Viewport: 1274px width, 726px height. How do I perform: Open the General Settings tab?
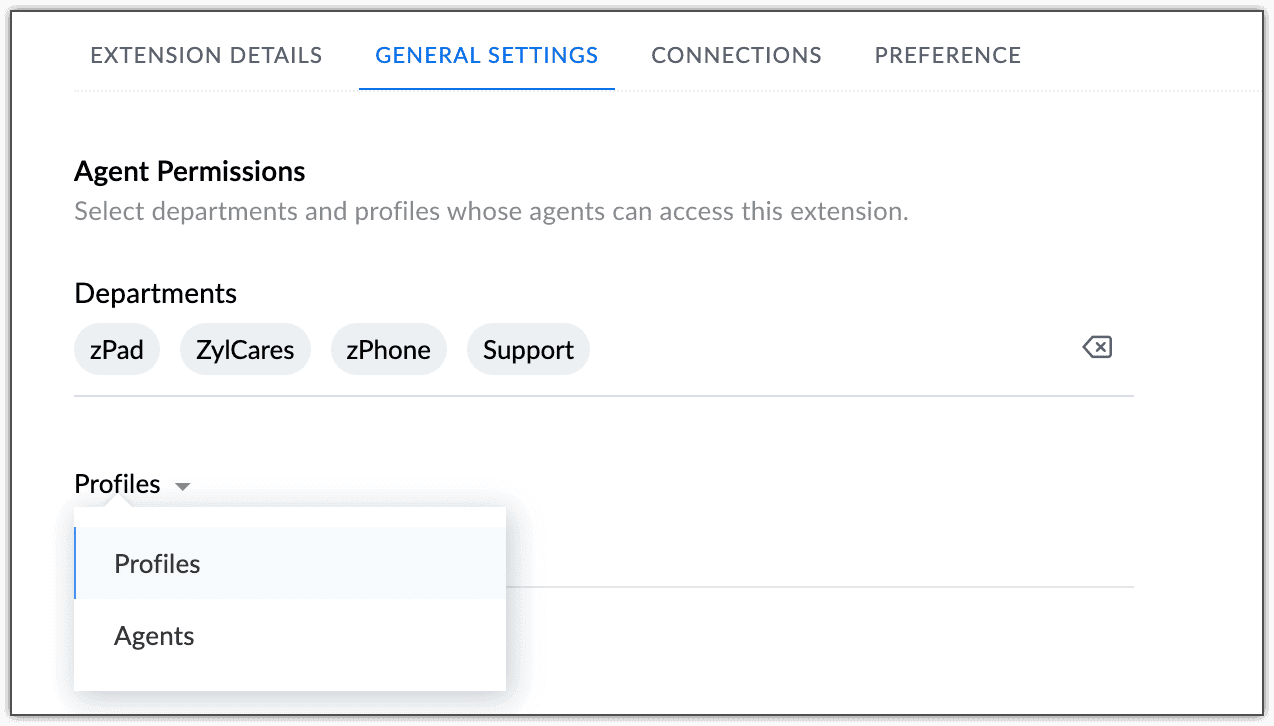(487, 56)
